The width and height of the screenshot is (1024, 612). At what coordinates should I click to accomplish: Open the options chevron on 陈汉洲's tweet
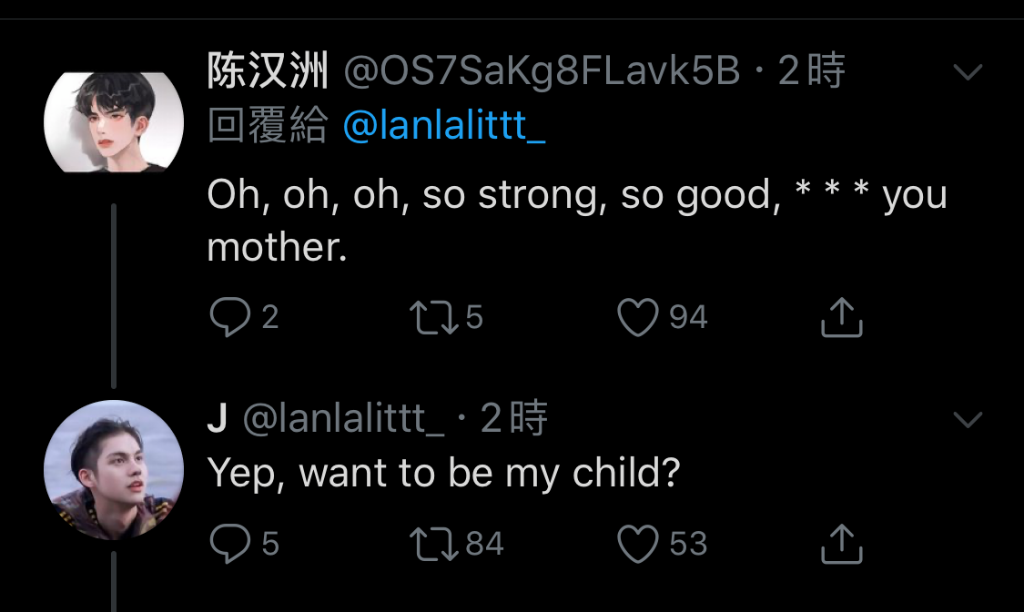967,71
